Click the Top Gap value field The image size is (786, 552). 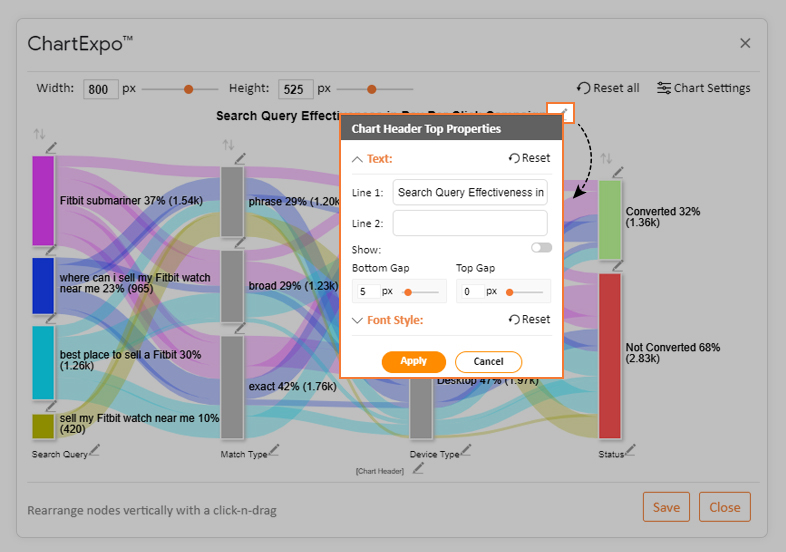click(x=473, y=291)
